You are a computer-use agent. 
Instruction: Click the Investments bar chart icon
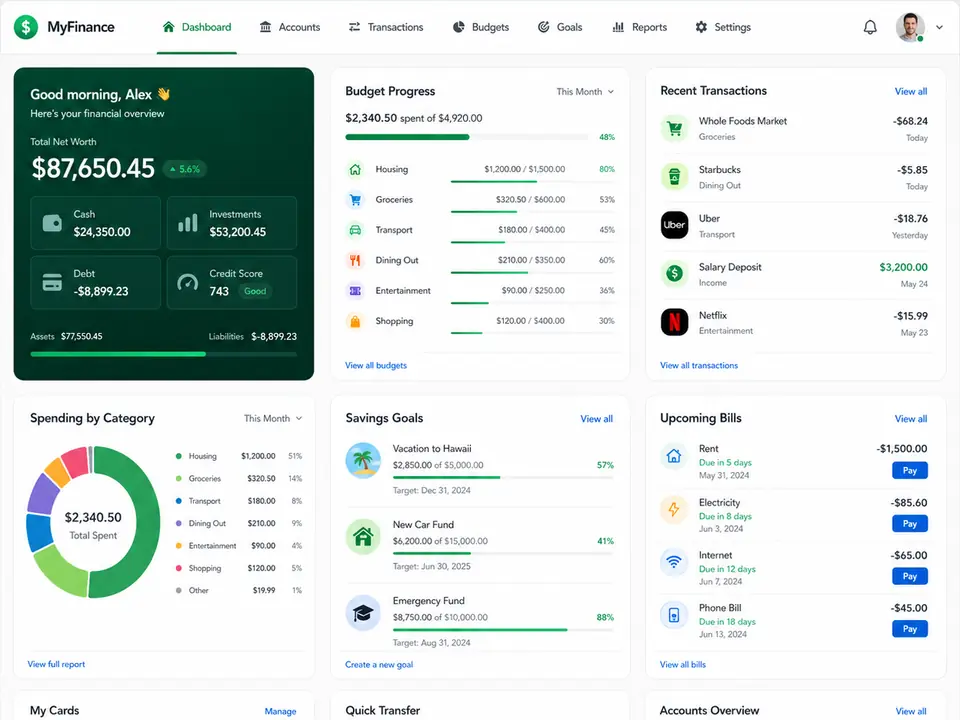click(x=188, y=223)
